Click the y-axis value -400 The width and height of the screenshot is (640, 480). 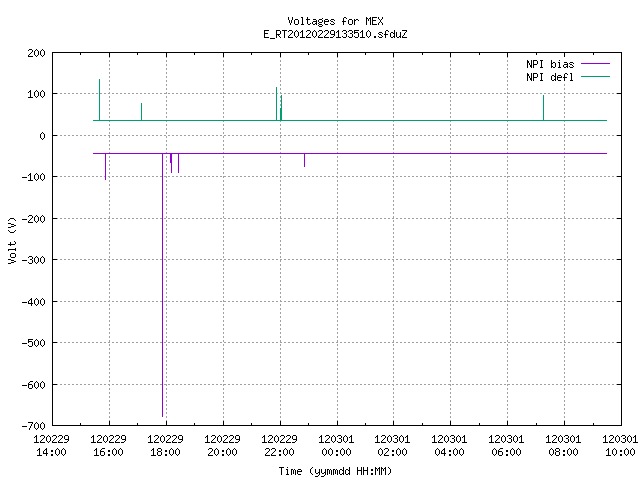(33, 302)
